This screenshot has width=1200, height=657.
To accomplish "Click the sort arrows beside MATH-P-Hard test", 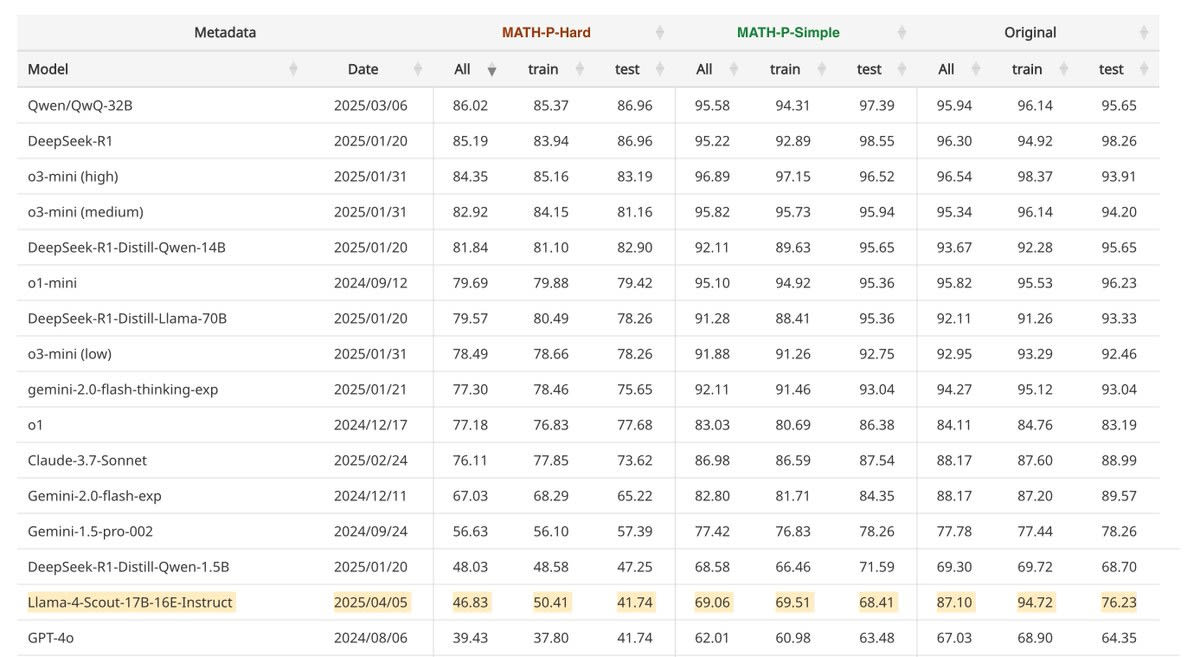I will 659,69.
